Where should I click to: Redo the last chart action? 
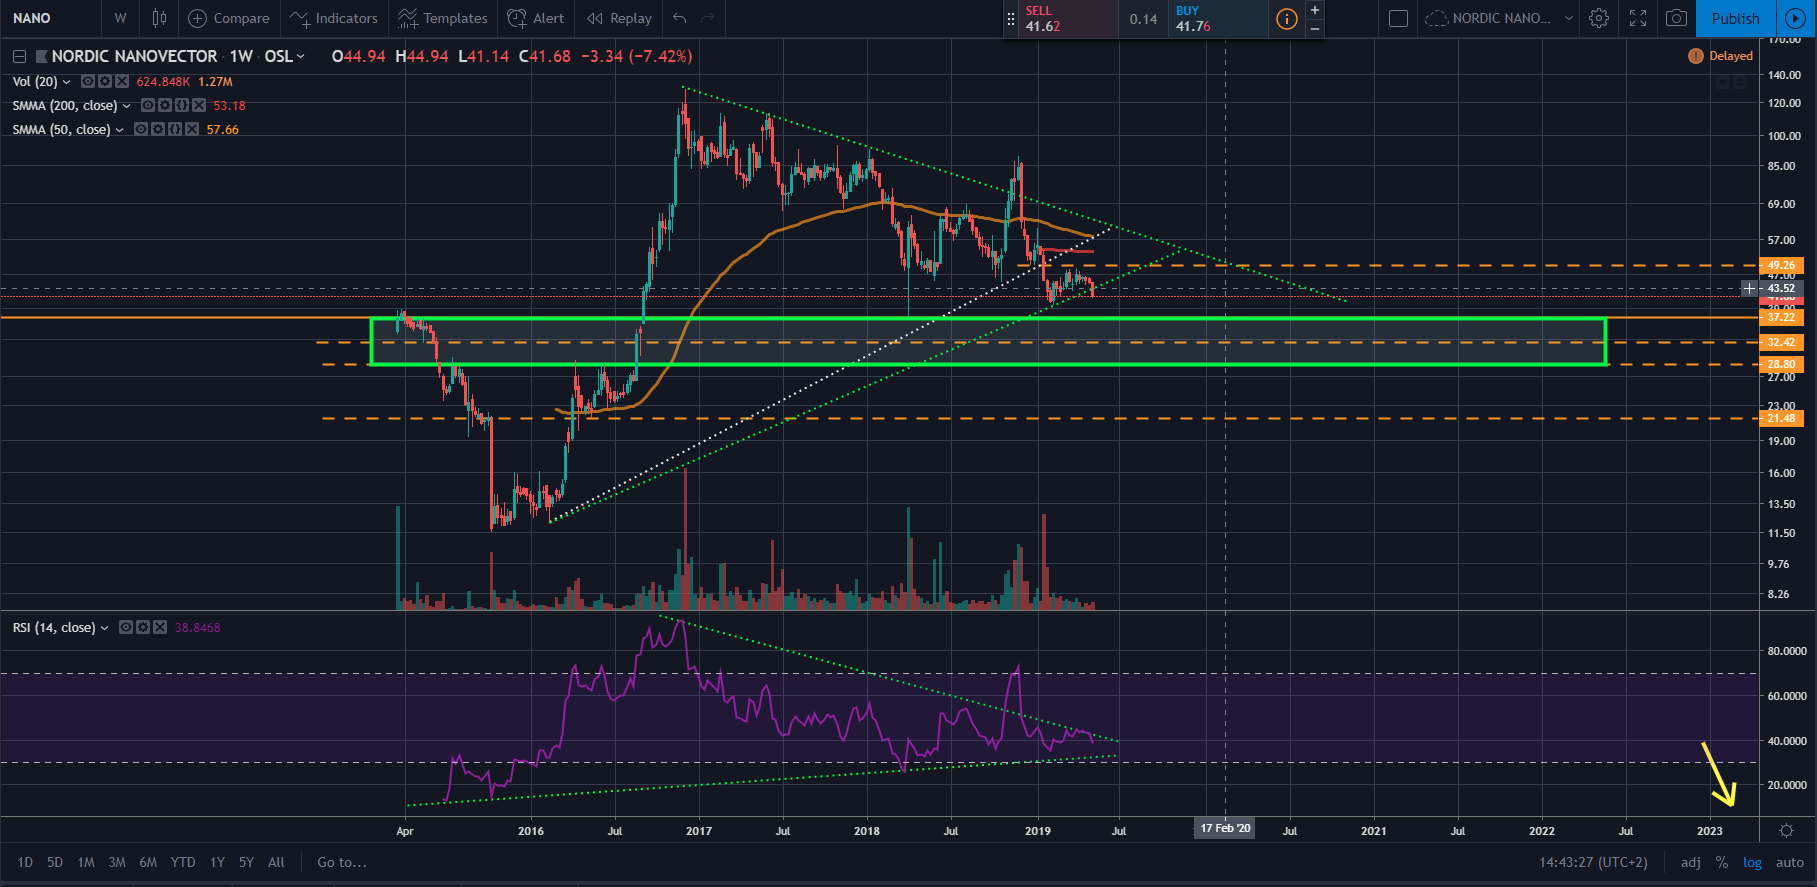[x=708, y=18]
